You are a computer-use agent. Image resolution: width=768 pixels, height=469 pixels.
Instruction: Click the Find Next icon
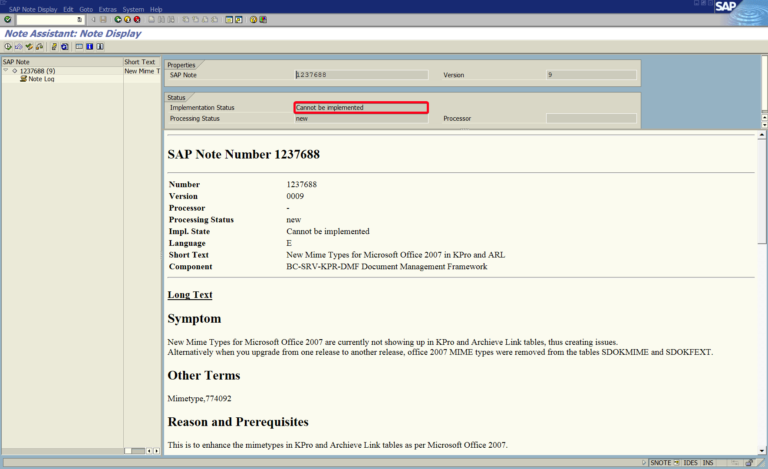[x=170, y=20]
